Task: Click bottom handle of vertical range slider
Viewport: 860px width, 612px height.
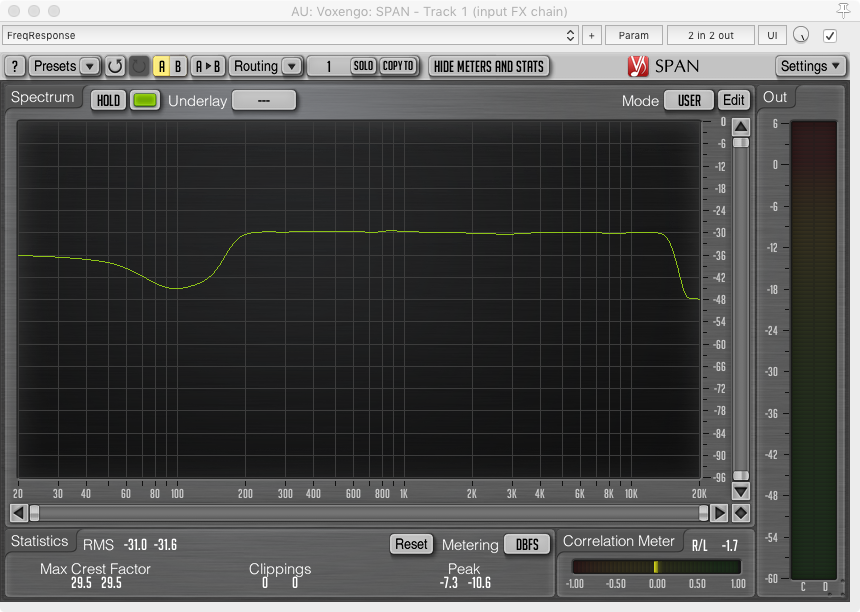Action: 741,475
